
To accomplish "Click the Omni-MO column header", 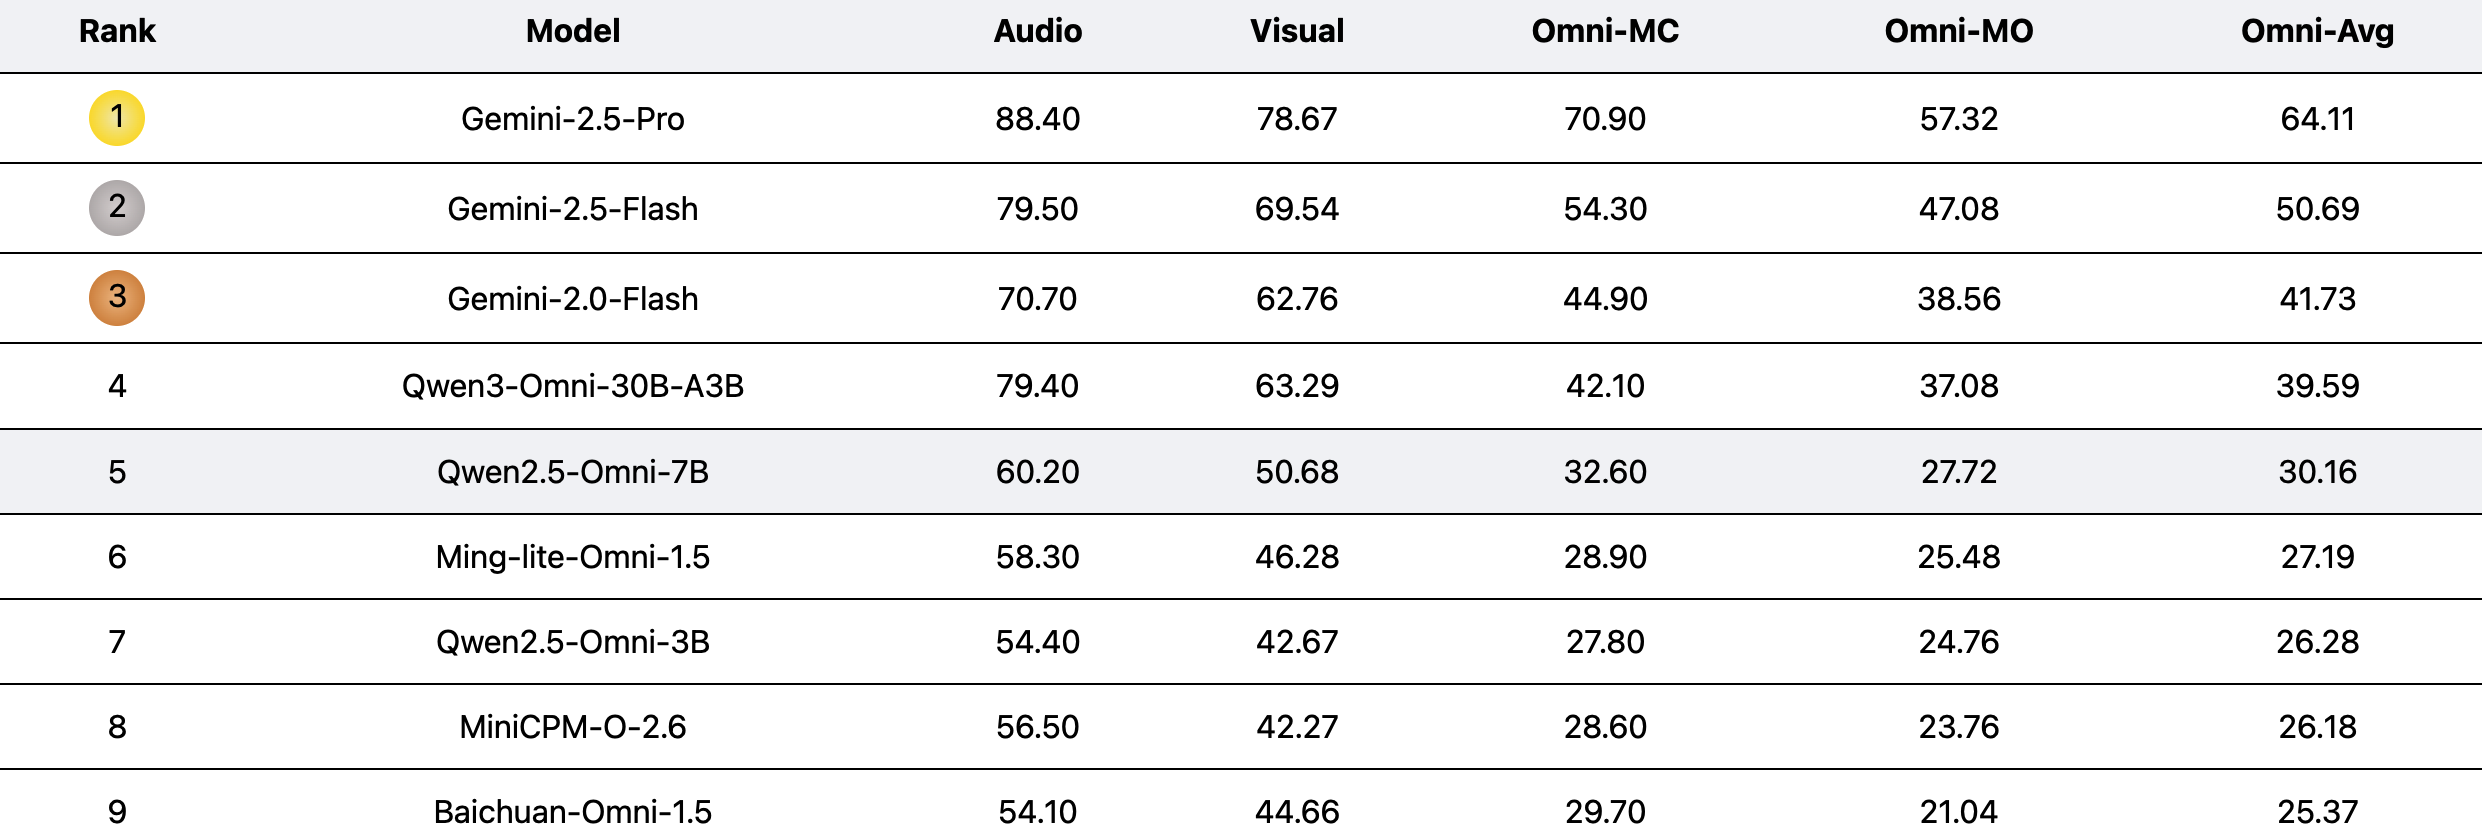I will coord(1958,32).
